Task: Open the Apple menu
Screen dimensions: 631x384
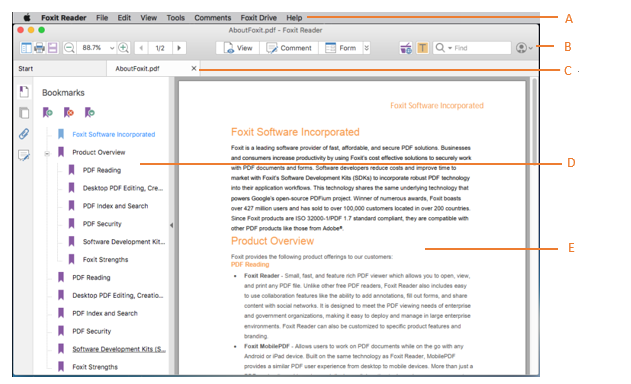Action: tap(27, 18)
